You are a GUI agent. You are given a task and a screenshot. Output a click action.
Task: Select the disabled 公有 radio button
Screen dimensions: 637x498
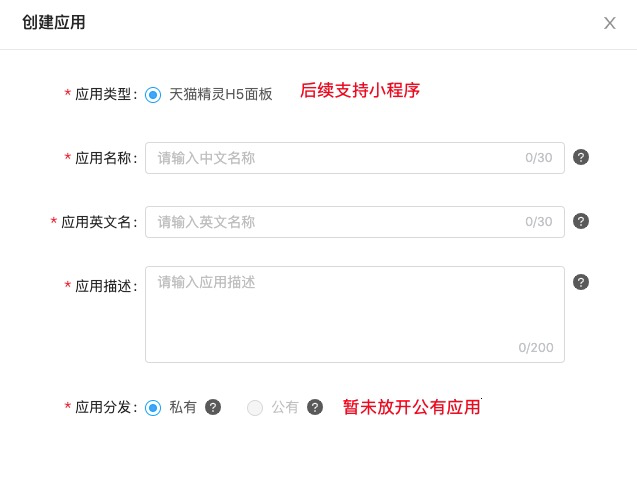(x=255, y=407)
